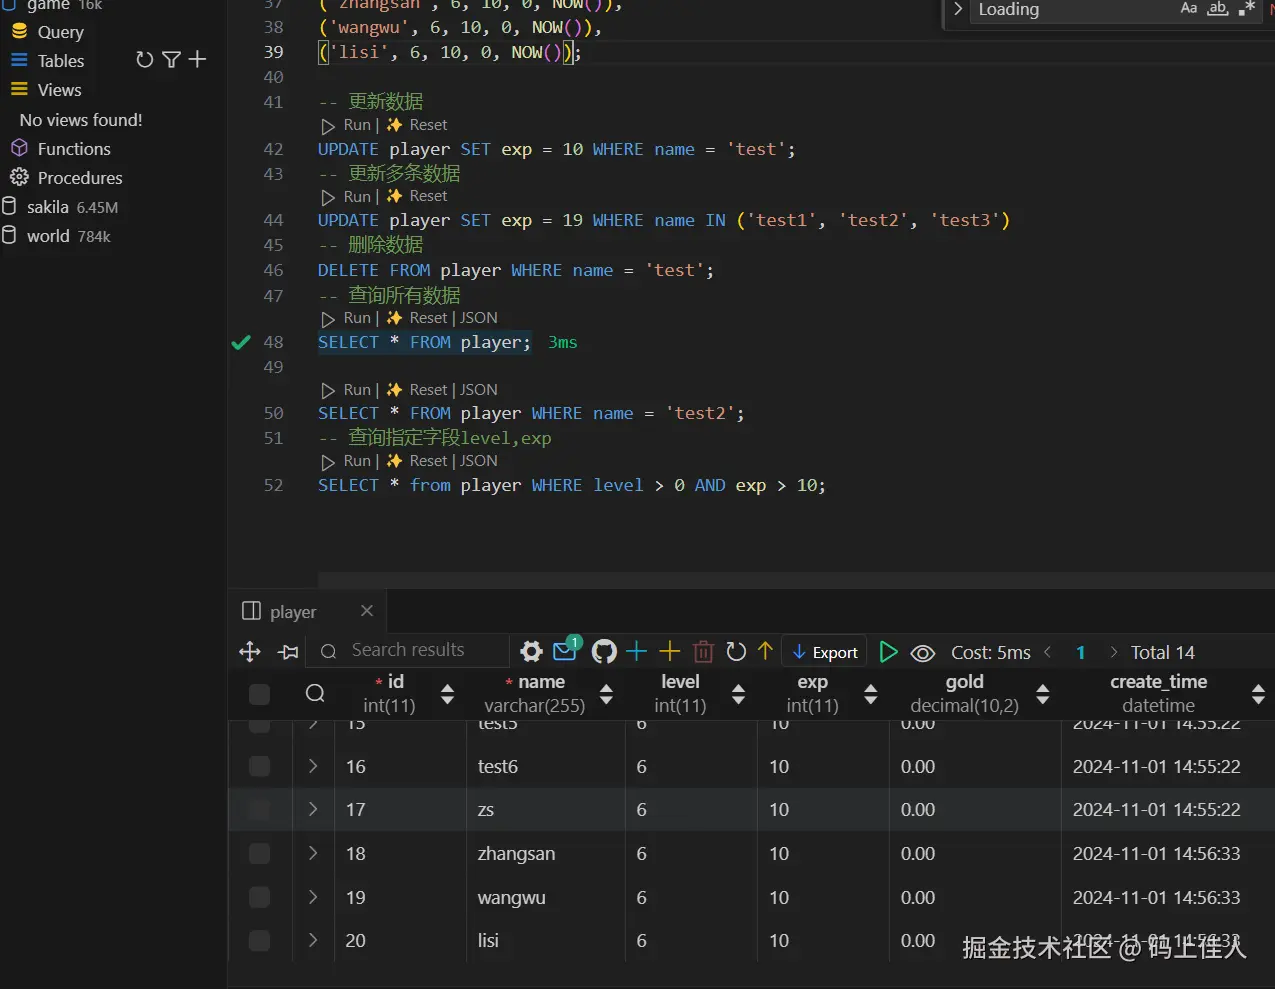
Task: Open the GitHub icon in result toolbar
Action: (x=604, y=652)
